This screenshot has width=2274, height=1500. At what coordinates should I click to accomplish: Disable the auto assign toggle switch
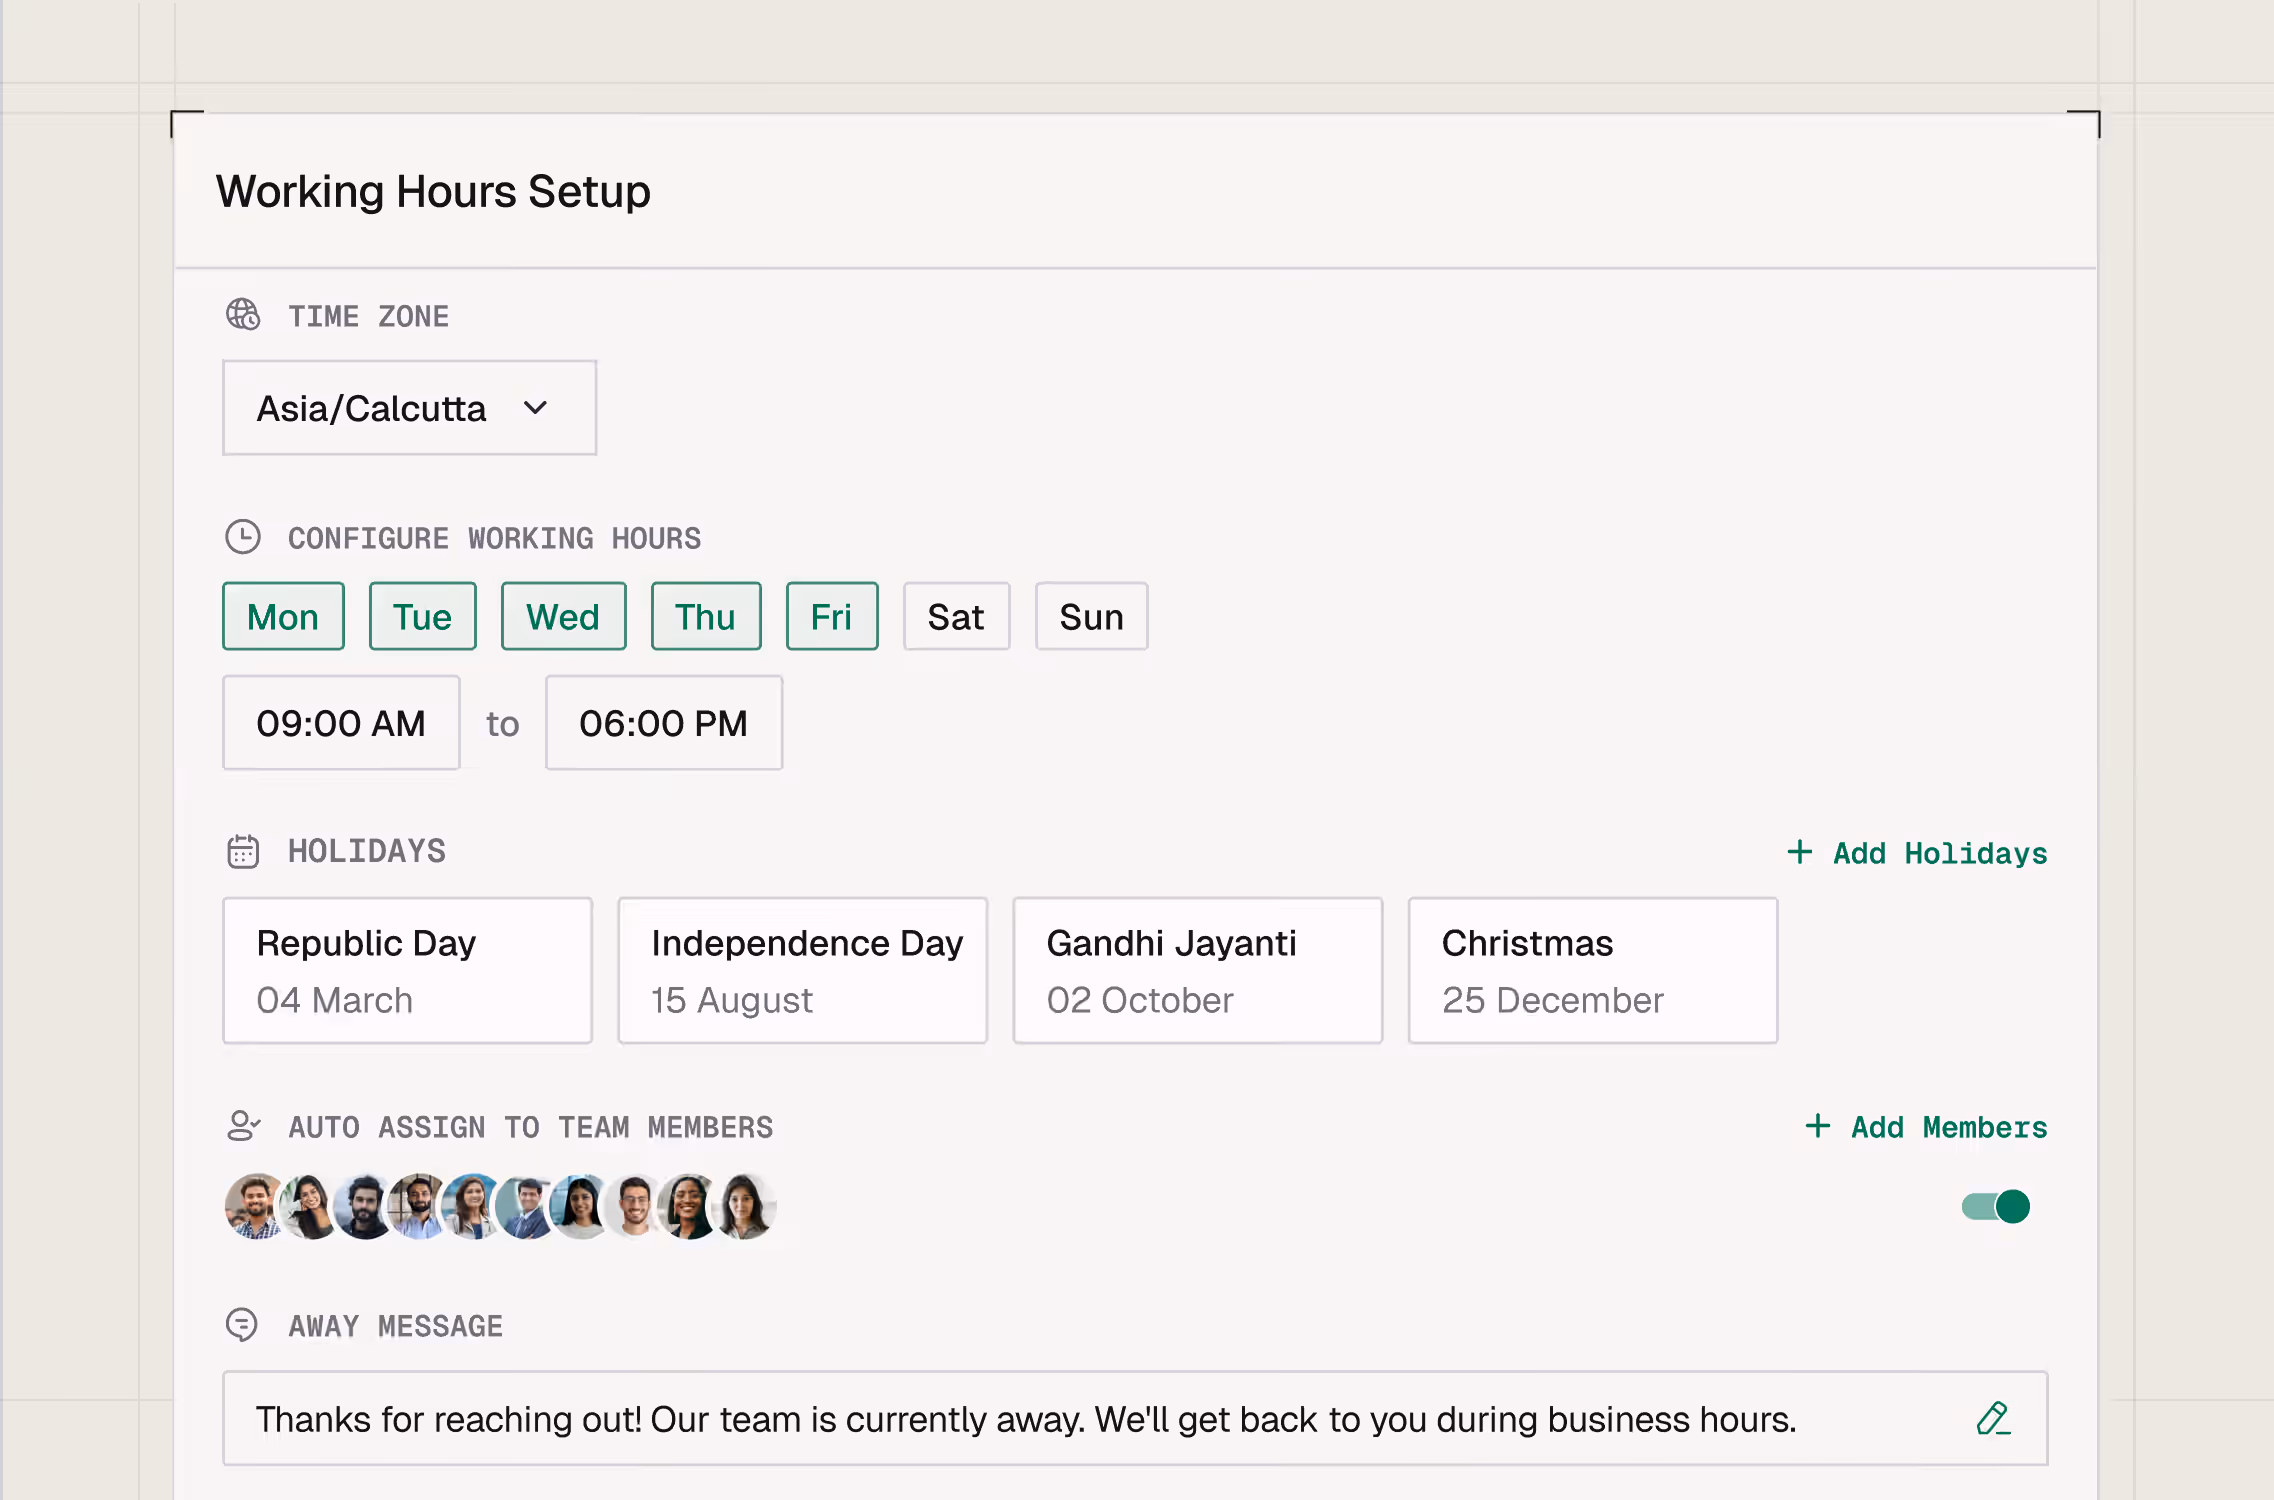click(x=1995, y=1207)
